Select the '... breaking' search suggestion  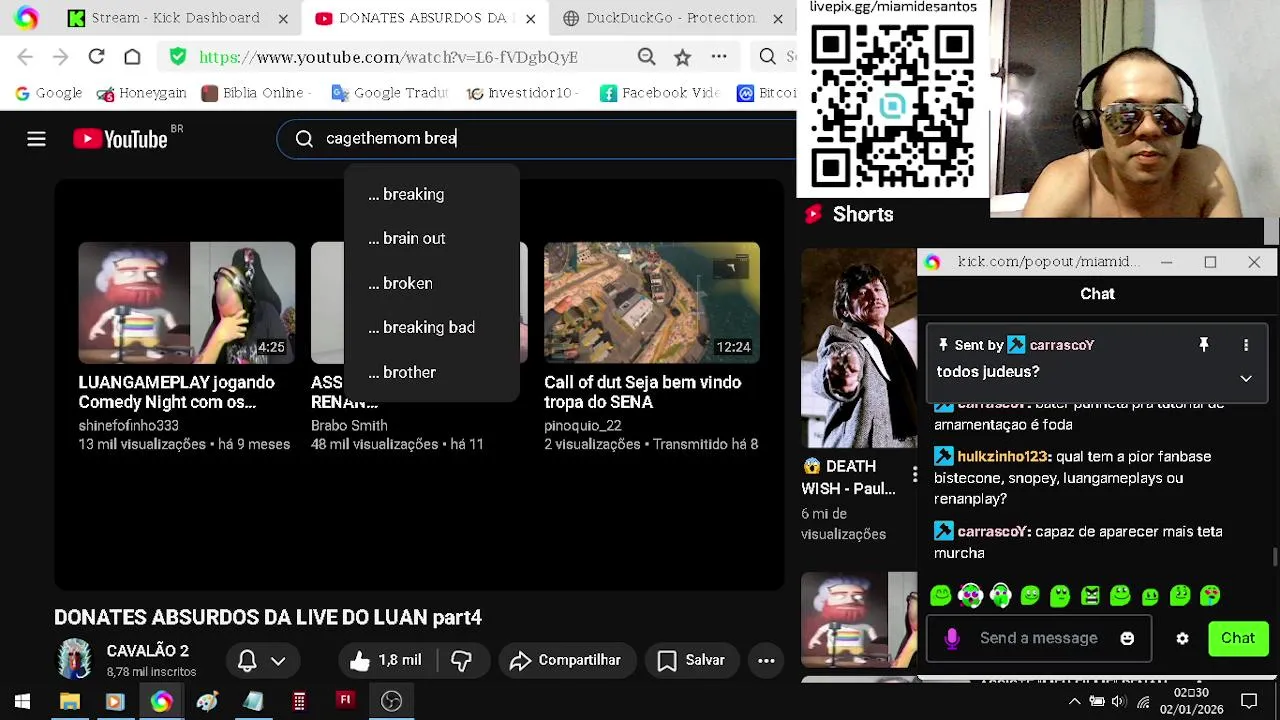431,194
